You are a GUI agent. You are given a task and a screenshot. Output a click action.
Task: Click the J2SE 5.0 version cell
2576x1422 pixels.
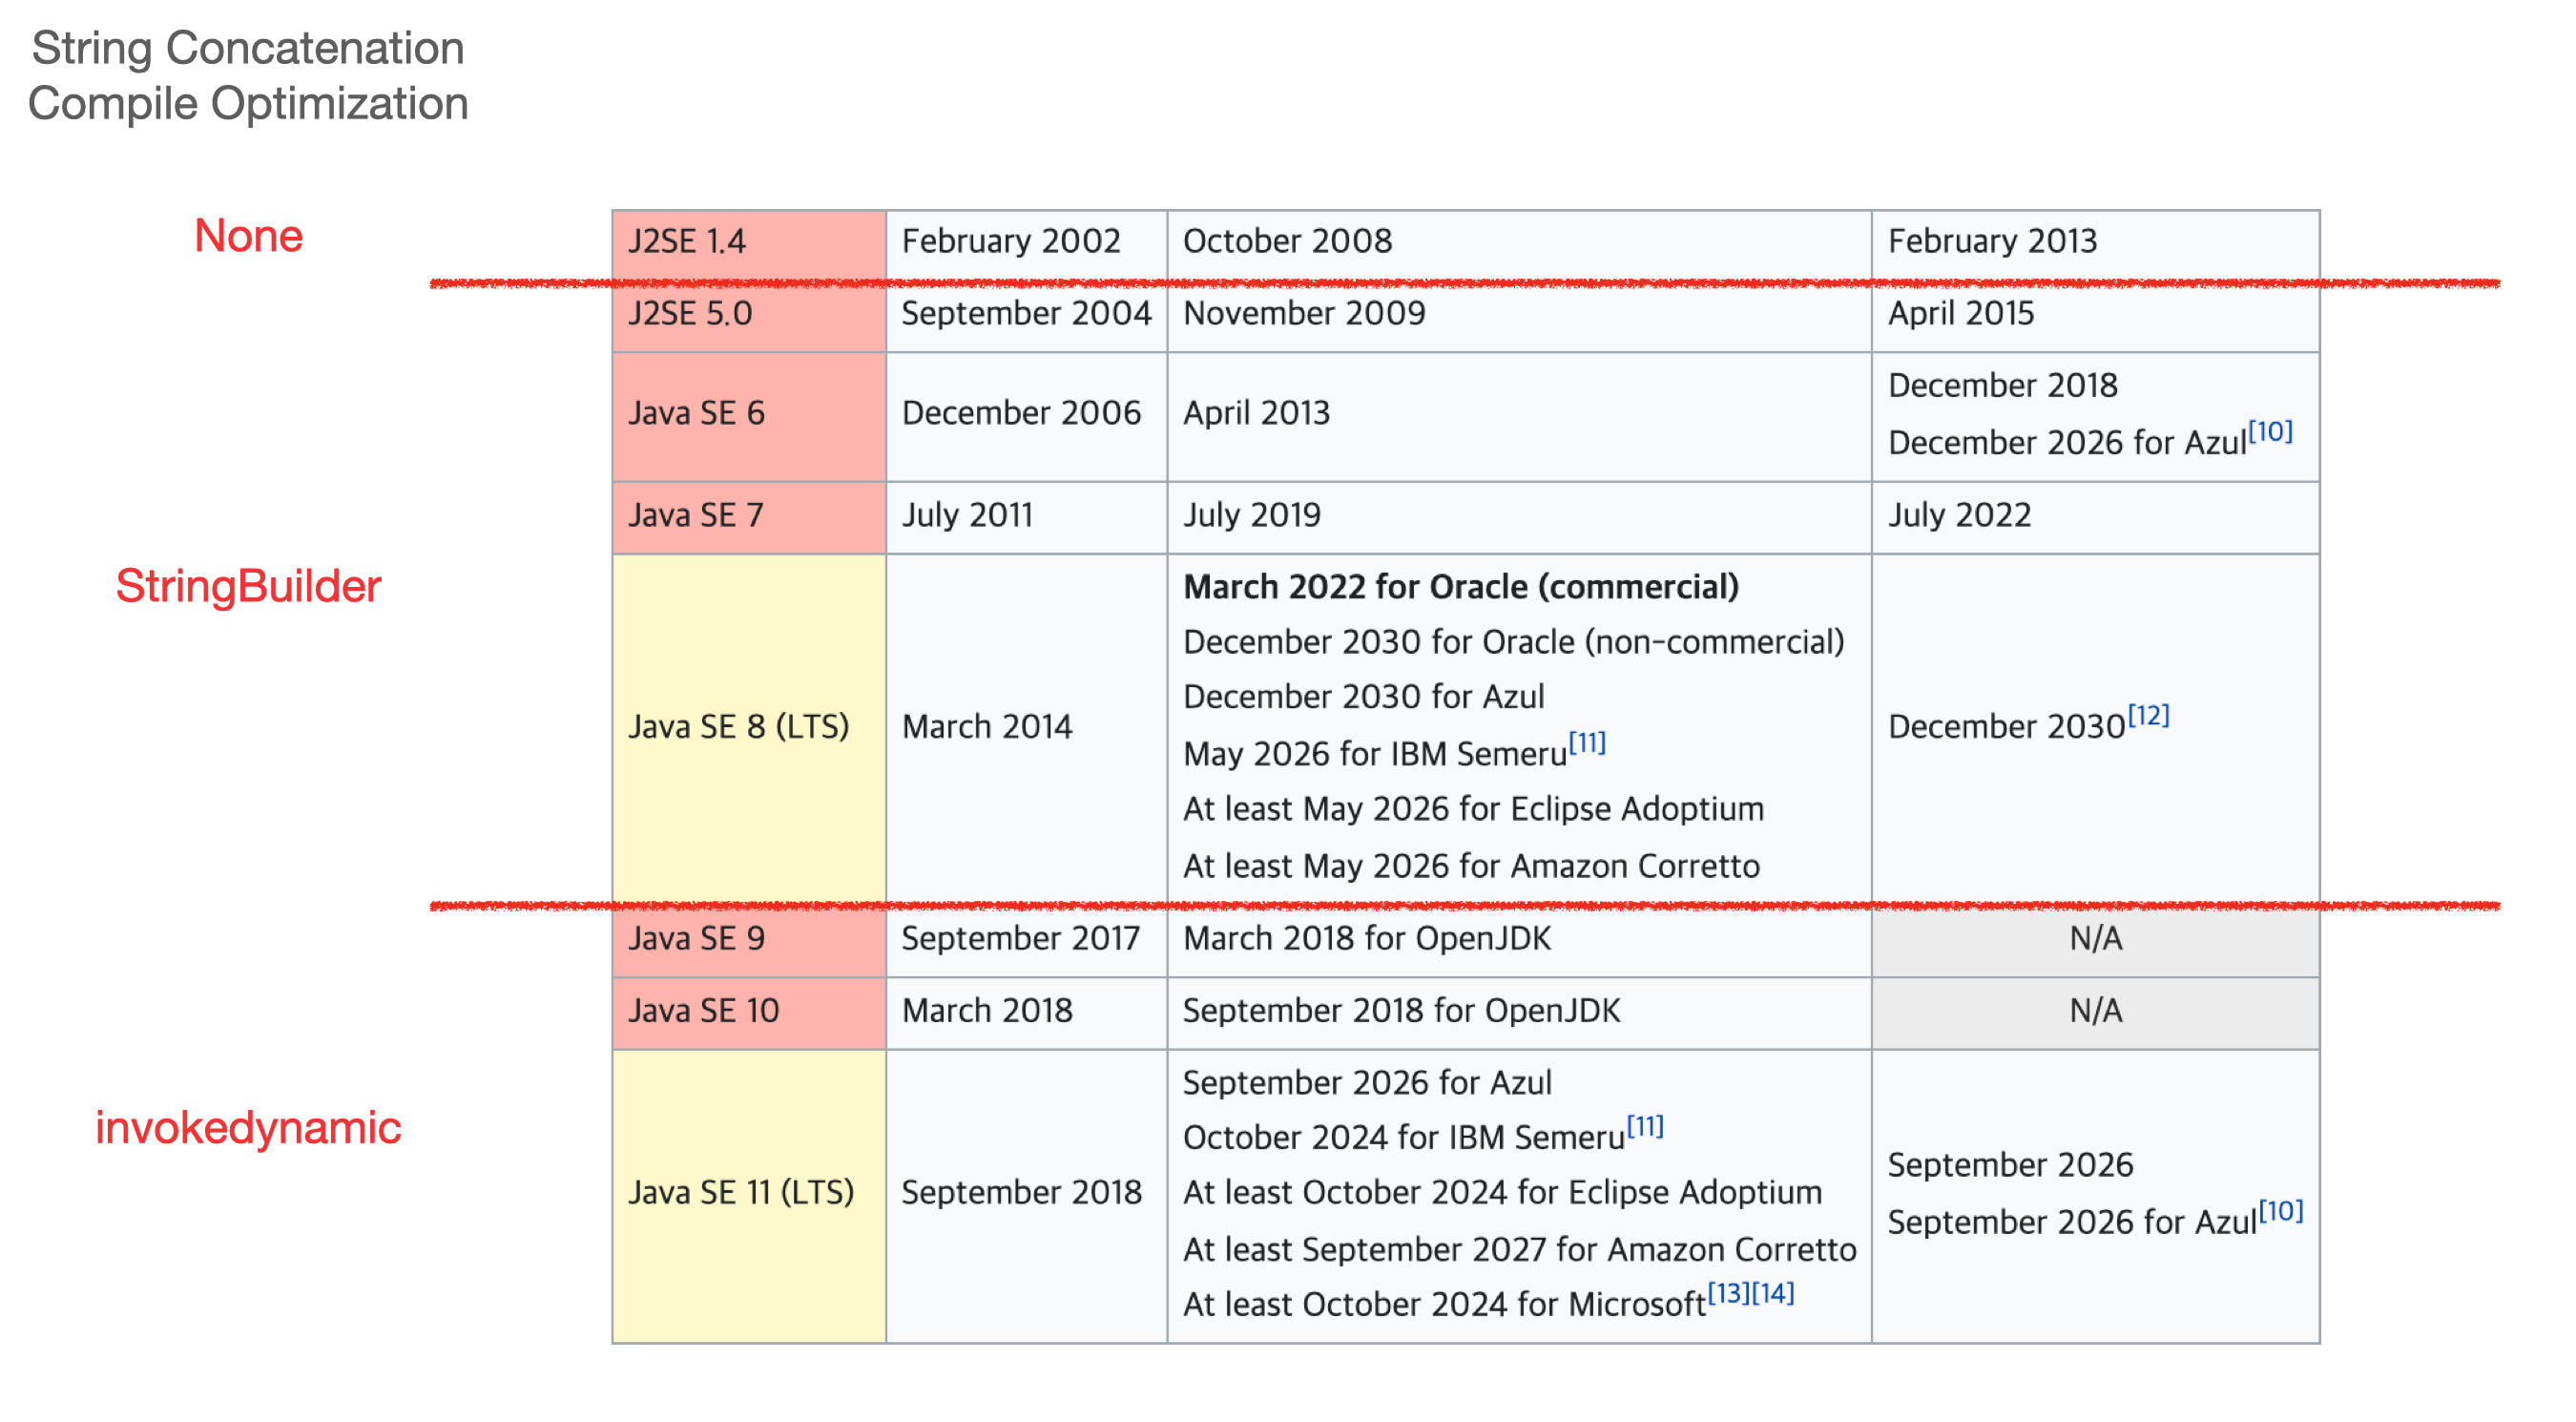pyautogui.click(x=690, y=314)
